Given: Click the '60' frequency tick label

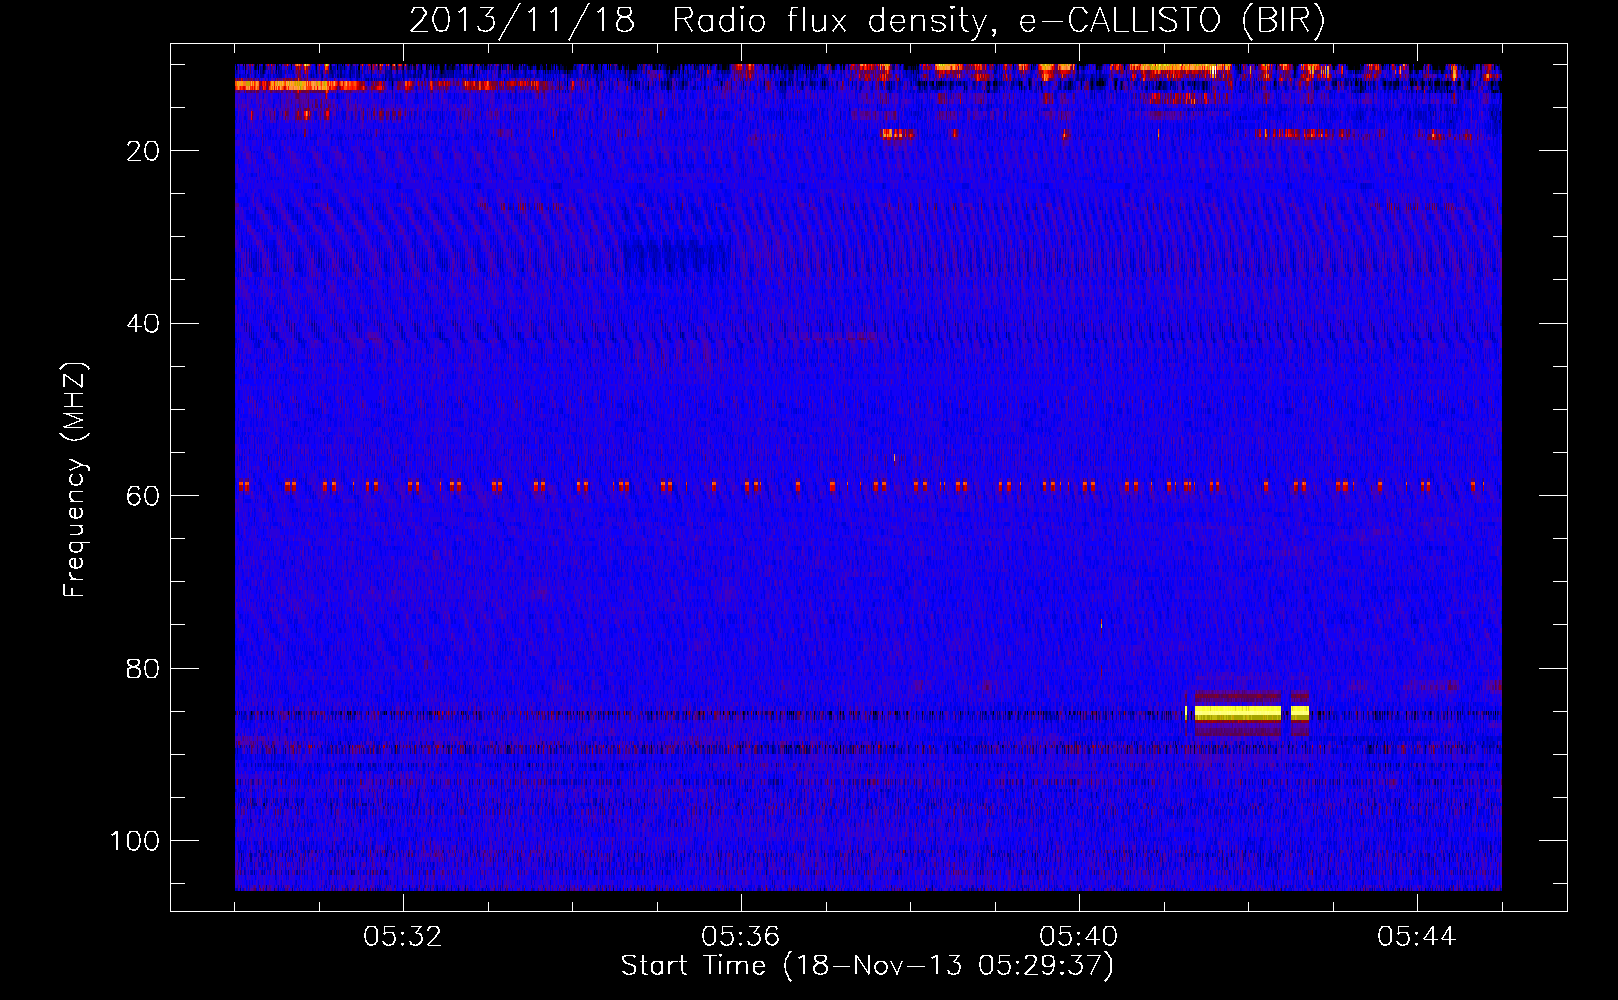Looking at the screenshot, I should (x=144, y=496).
